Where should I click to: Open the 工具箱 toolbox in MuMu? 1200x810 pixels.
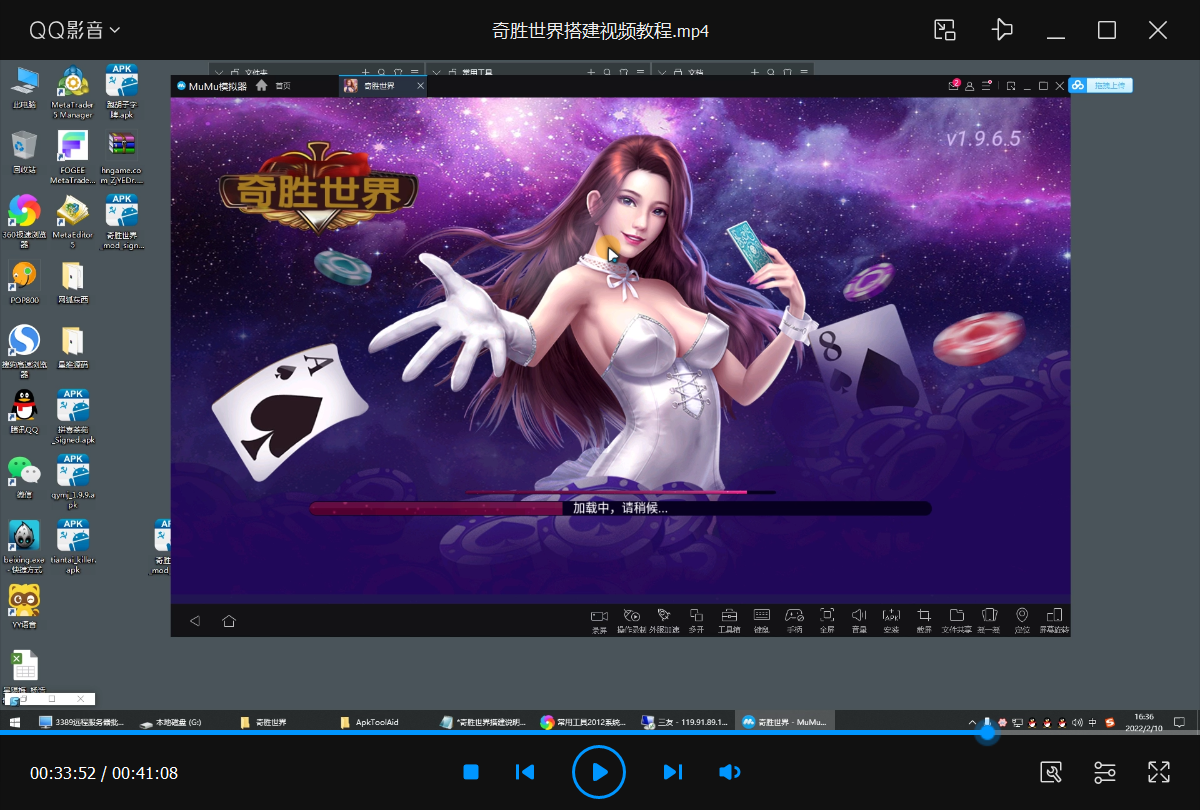point(729,620)
